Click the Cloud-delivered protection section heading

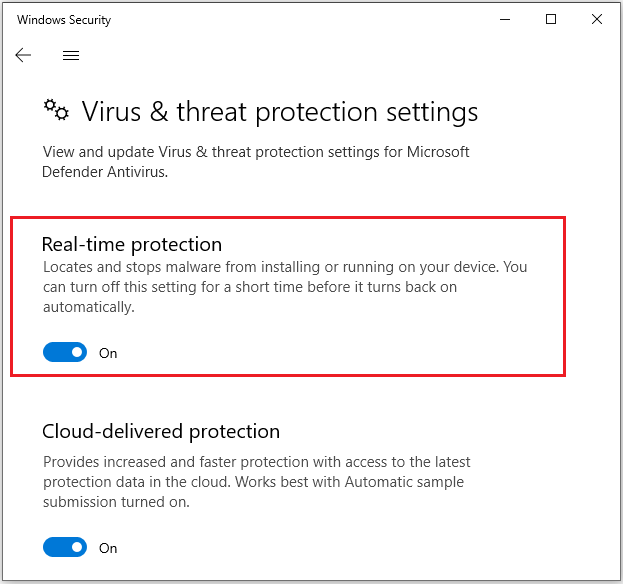(x=161, y=432)
